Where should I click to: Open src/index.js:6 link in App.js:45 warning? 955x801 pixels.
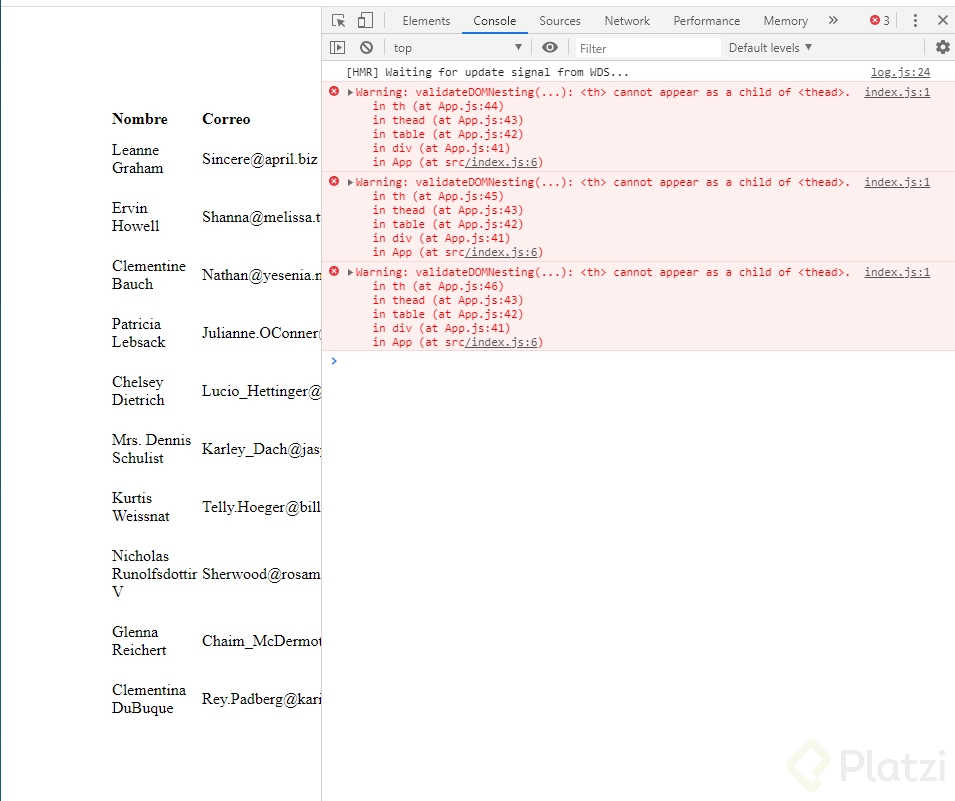(x=502, y=253)
